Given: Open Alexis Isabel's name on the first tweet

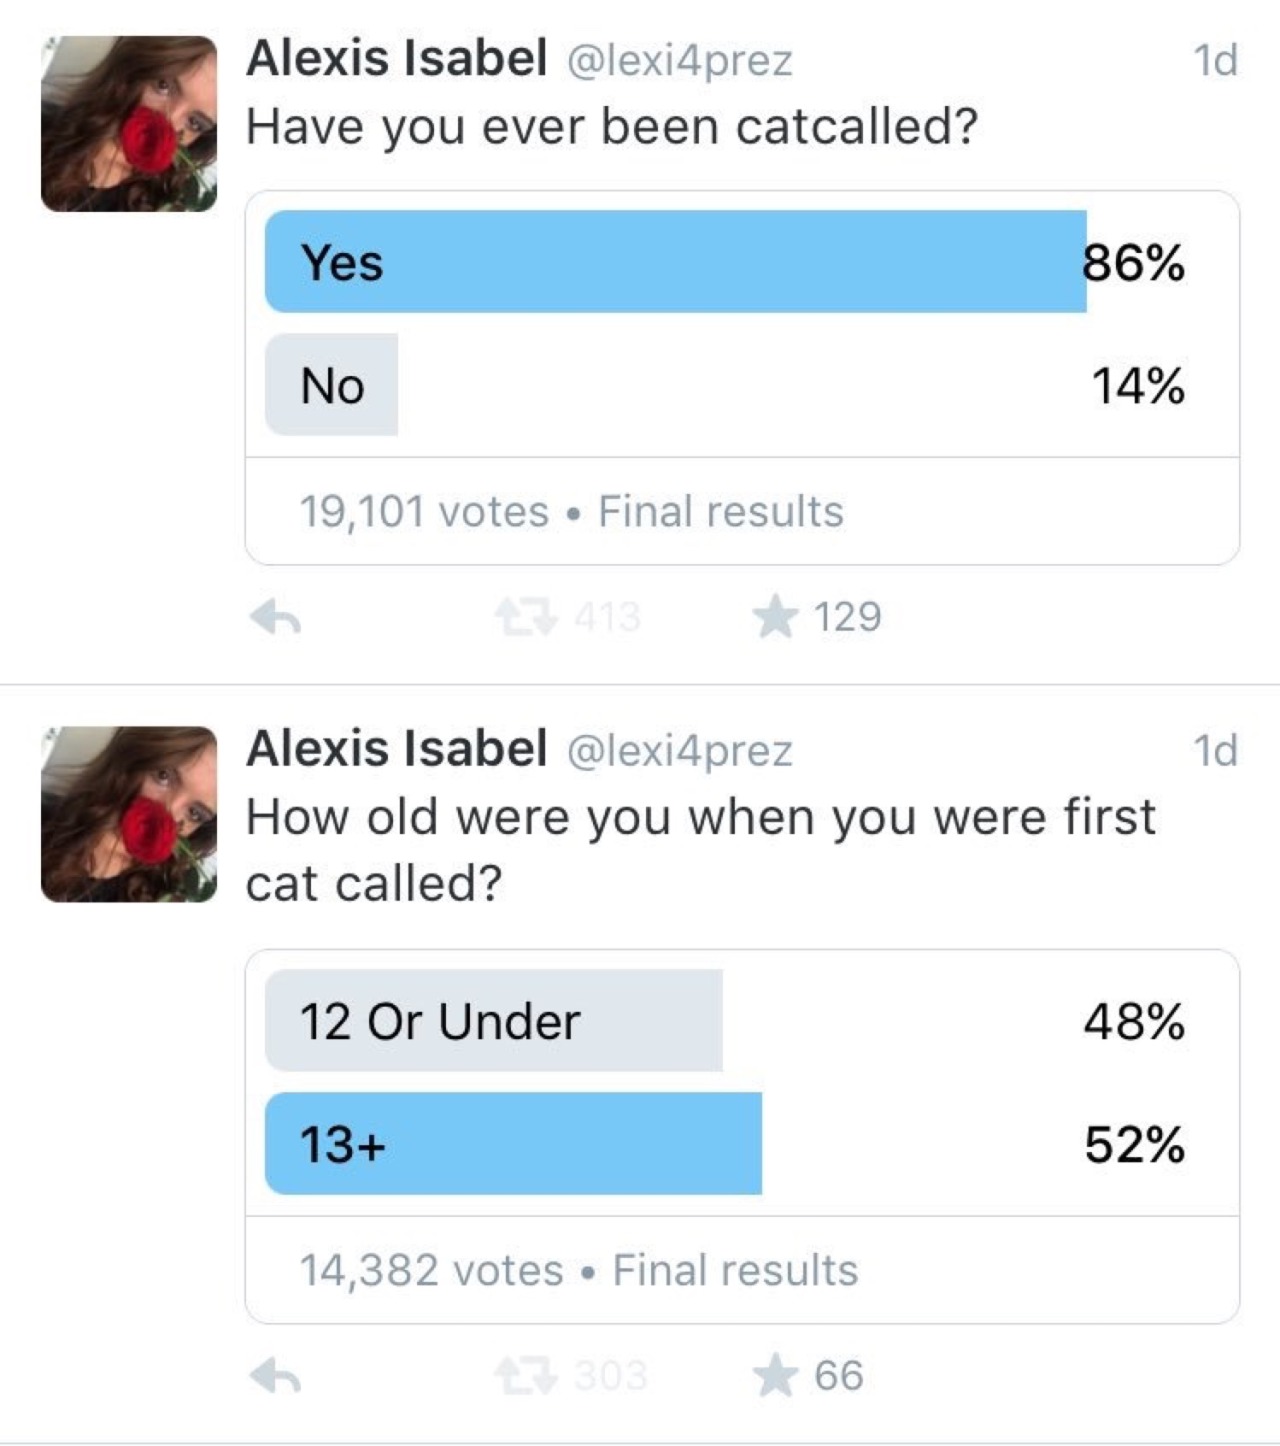Looking at the screenshot, I should pyautogui.click(x=396, y=58).
